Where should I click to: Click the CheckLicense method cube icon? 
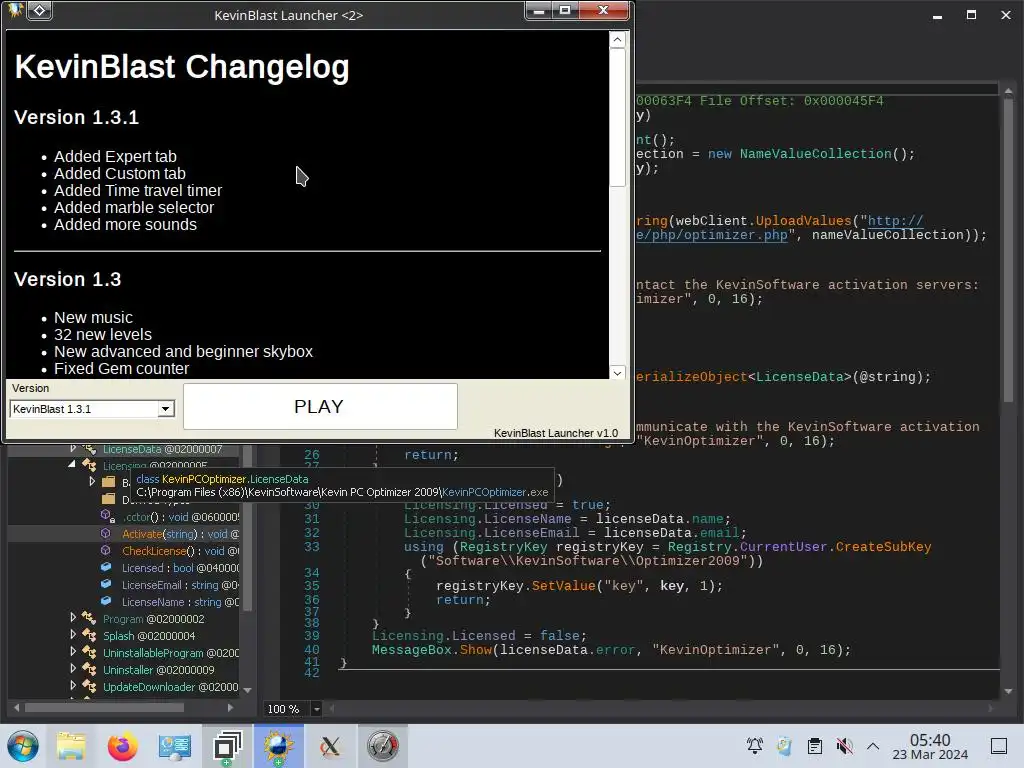106,551
